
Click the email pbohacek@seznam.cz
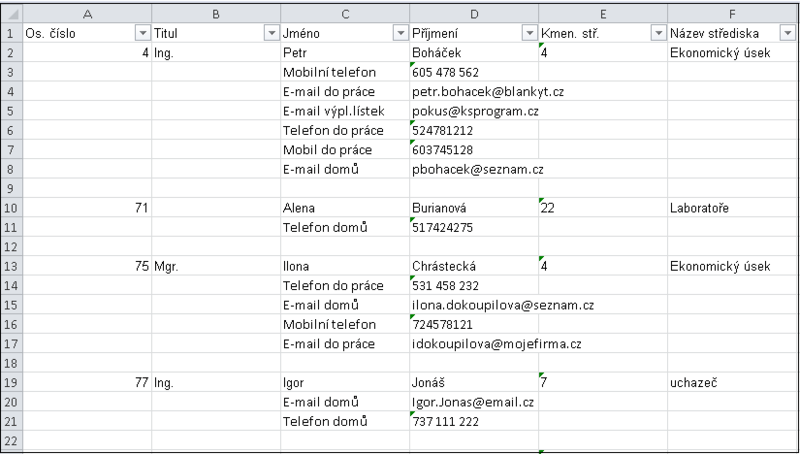(x=478, y=169)
